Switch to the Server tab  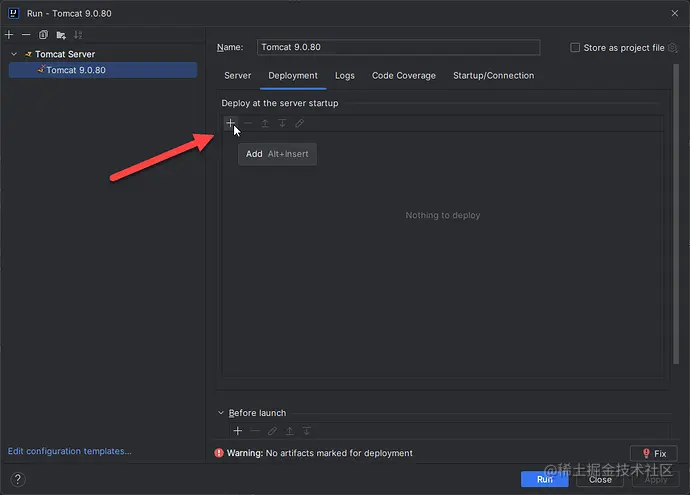click(238, 76)
